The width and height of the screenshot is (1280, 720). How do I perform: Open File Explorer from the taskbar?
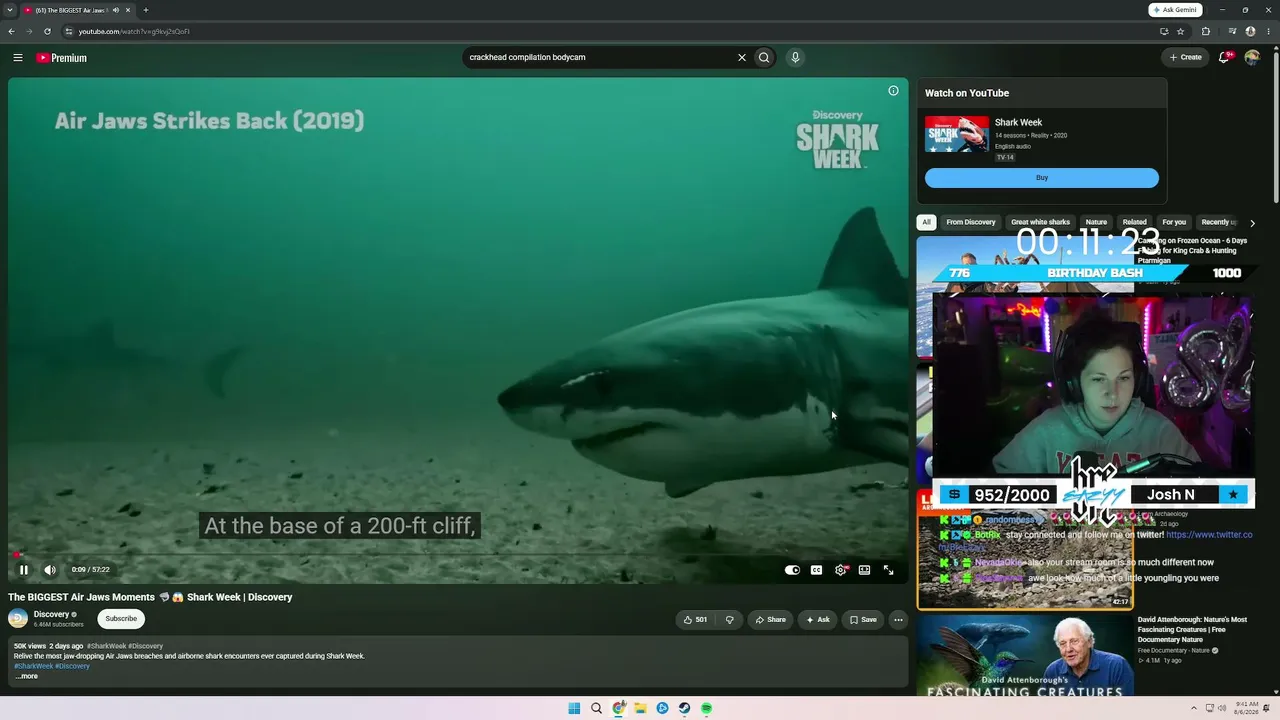point(640,708)
